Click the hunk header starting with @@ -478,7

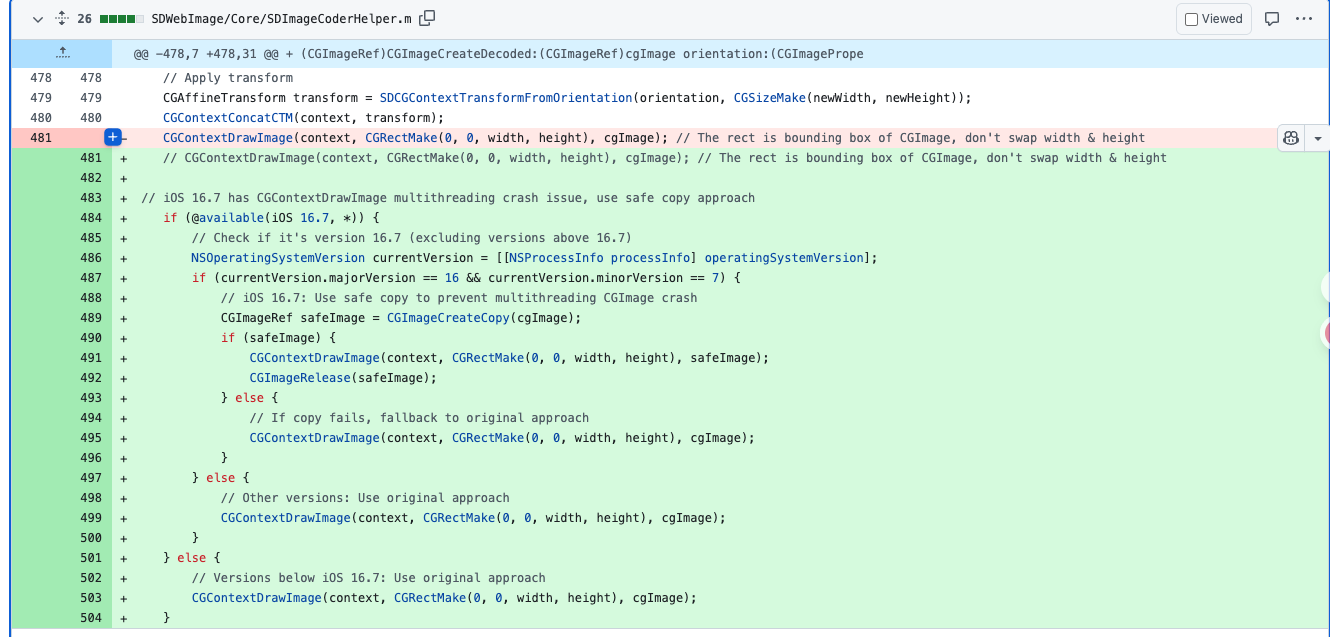point(500,53)
